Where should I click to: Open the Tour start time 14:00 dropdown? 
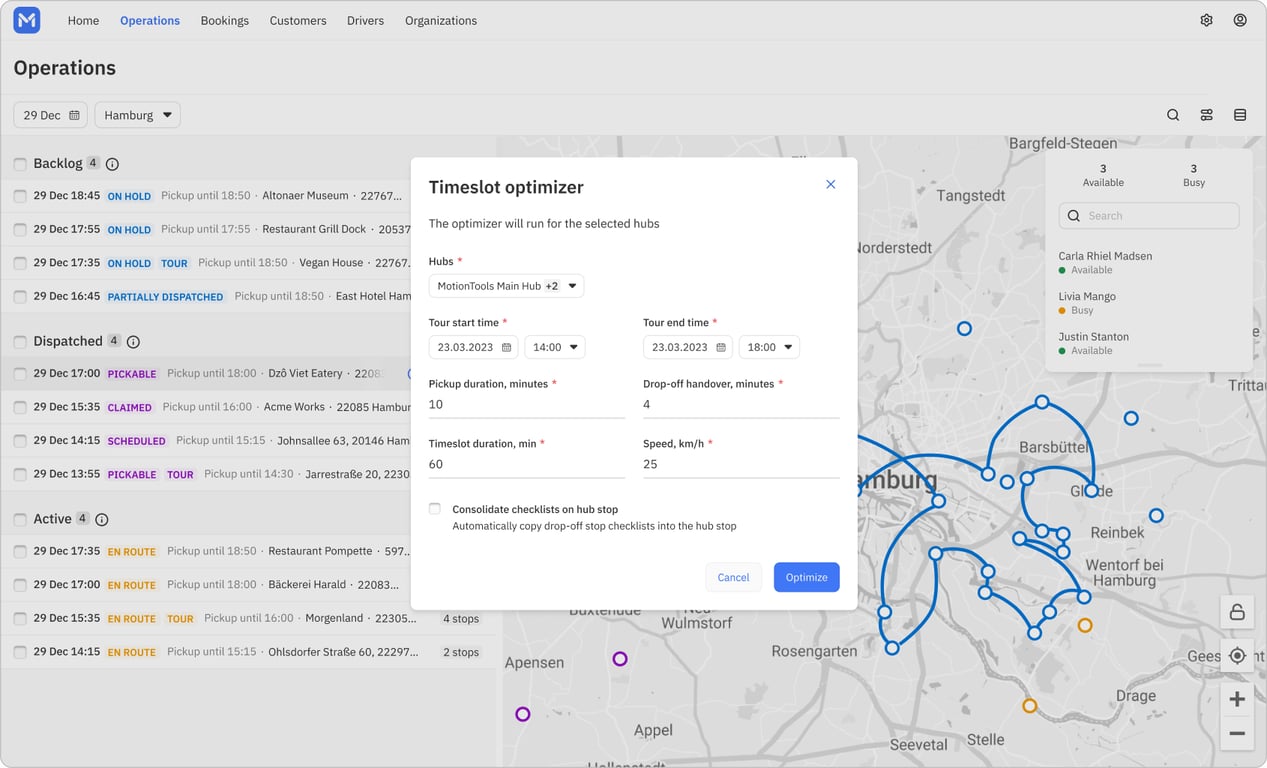click(555, 348)
